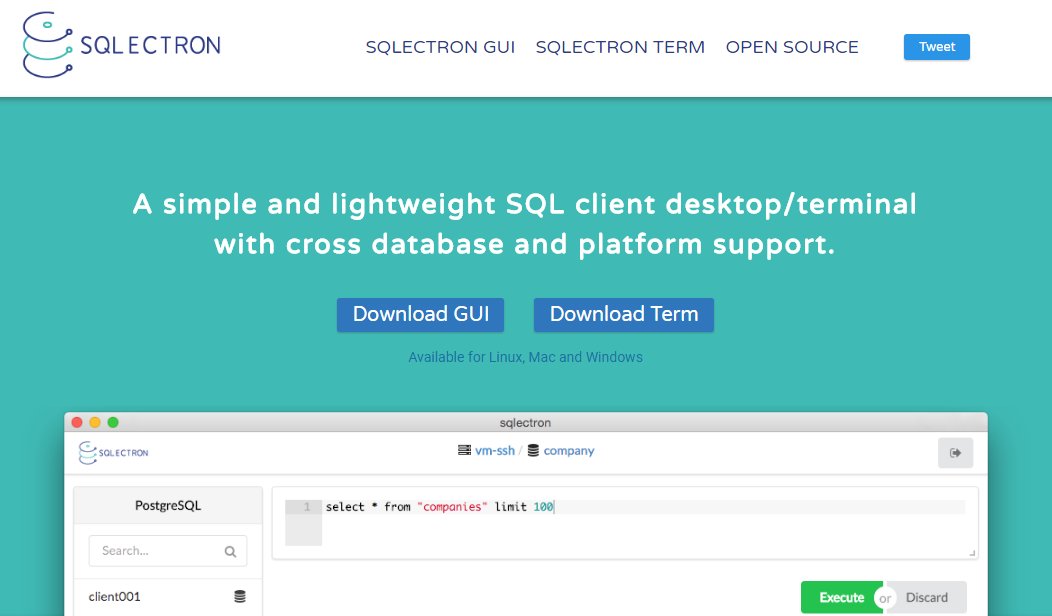1052x616 pixels.
Task: Click the red close dot of sqlectron window
Action: [76, 422]
